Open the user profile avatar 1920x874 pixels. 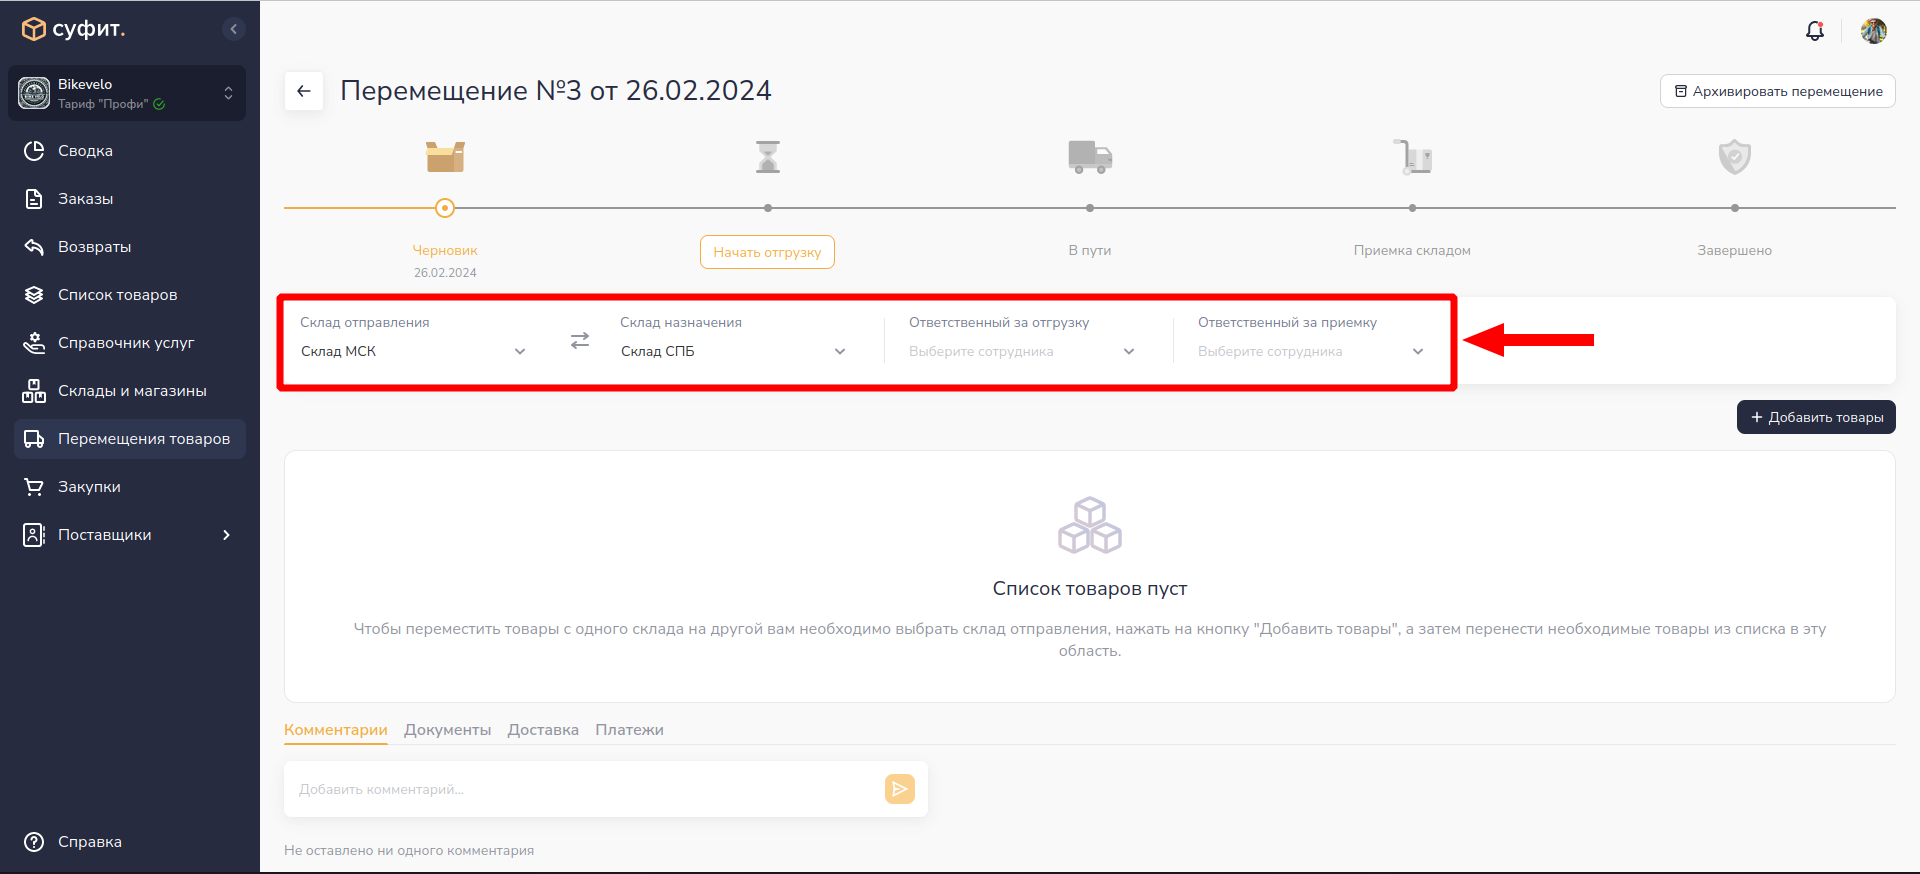click(1874, 31)
